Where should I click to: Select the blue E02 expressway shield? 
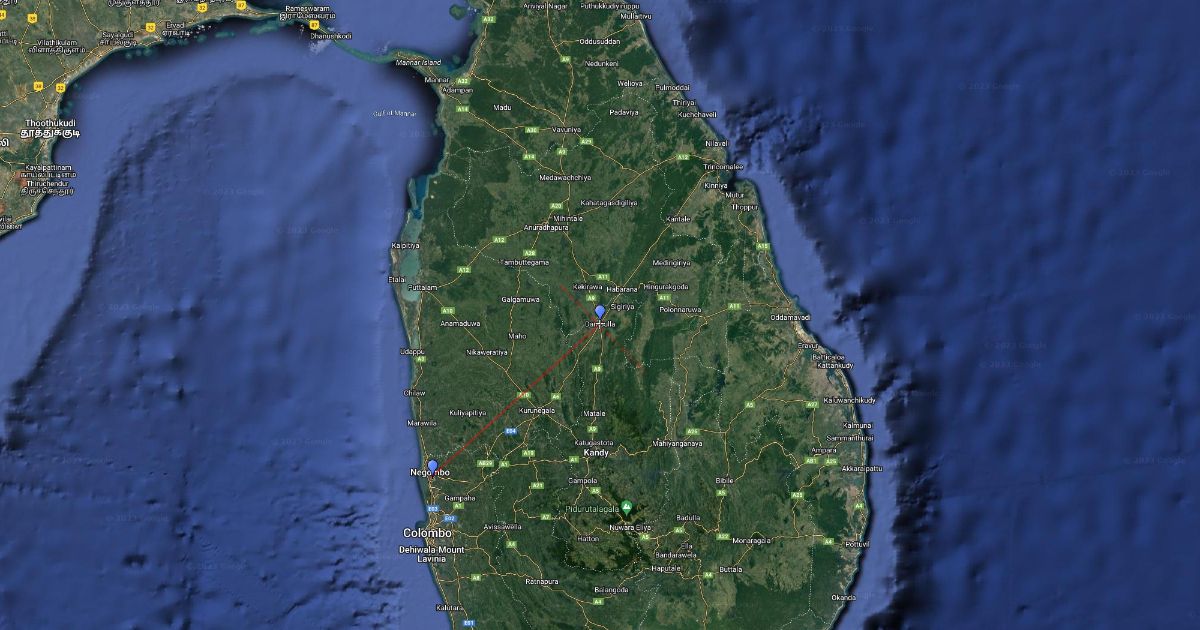coord(449,519)
